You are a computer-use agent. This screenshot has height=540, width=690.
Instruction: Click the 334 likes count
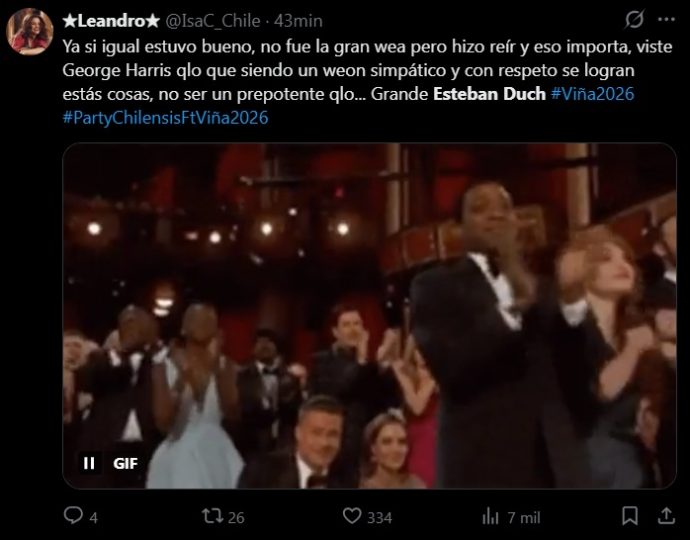tap(379, 518)
